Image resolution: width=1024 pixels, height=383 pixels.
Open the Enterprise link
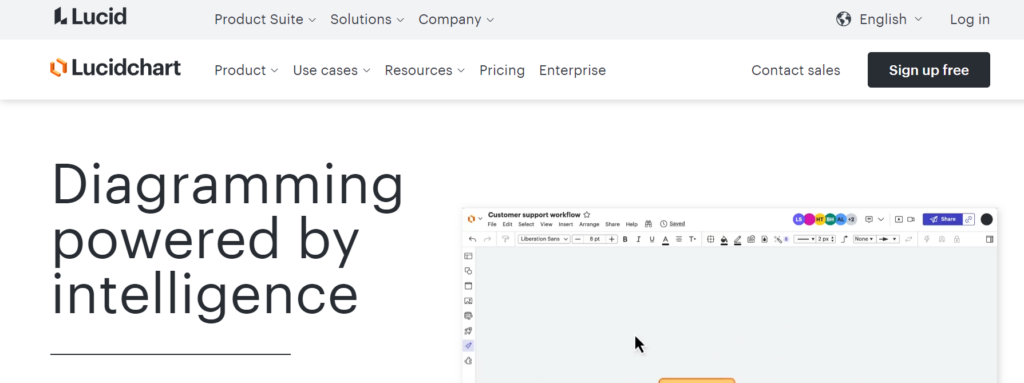(x=572, y=70)
